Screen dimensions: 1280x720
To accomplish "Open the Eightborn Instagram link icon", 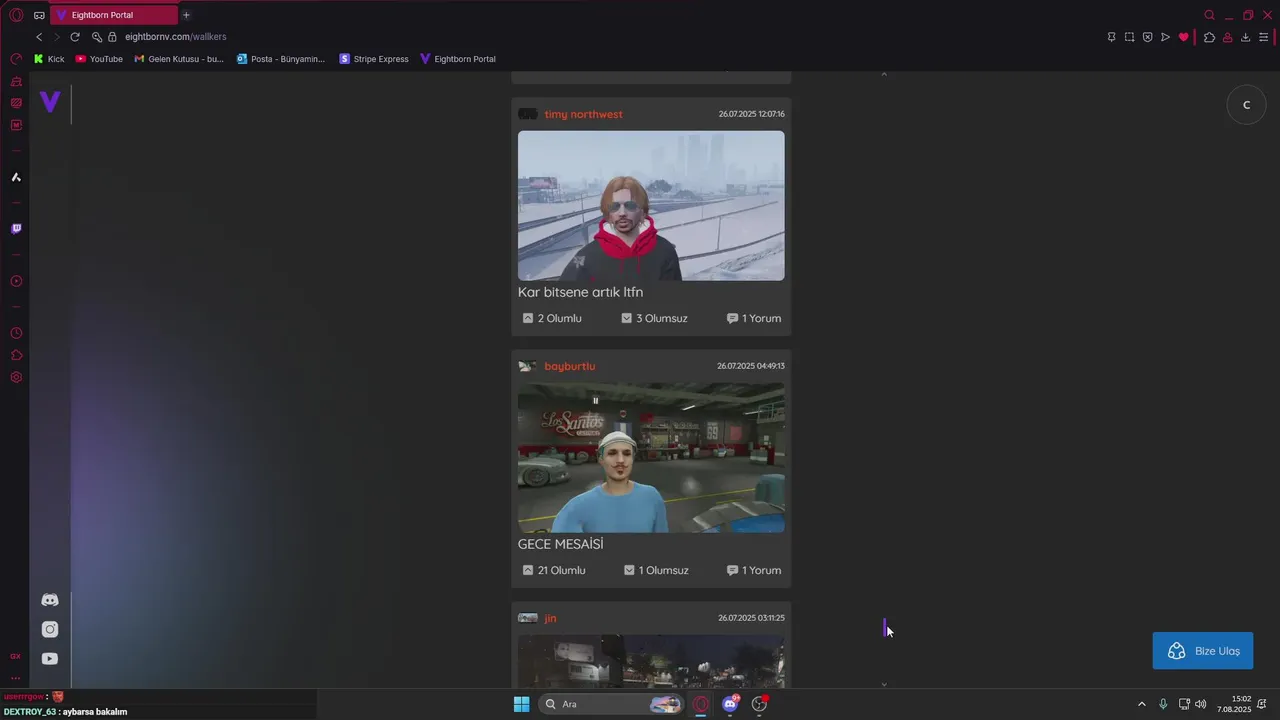I will tap(50, 629).
